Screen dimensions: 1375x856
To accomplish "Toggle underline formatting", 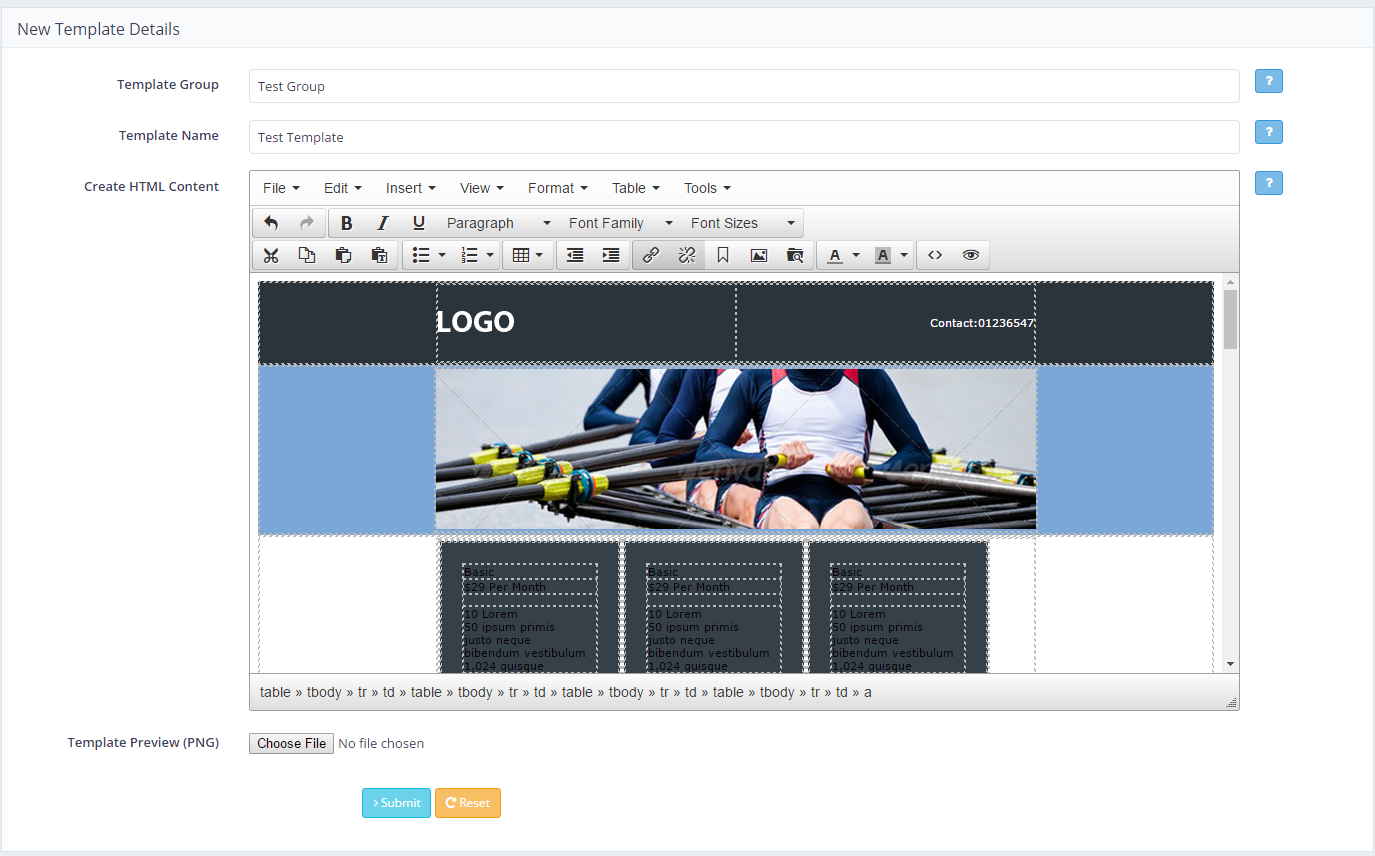I will tap(418, 223).
